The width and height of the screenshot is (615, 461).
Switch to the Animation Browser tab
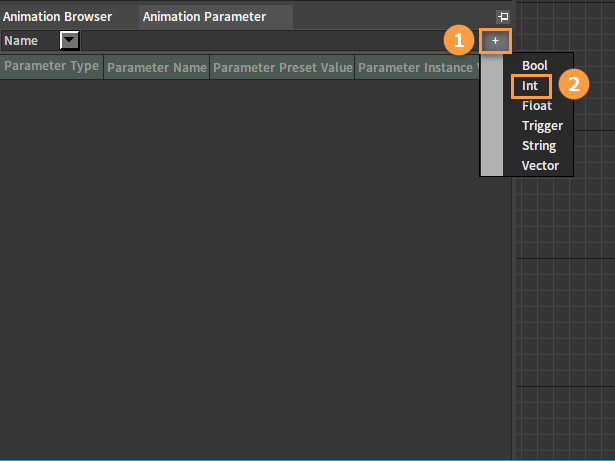click(x=58, y=17)
